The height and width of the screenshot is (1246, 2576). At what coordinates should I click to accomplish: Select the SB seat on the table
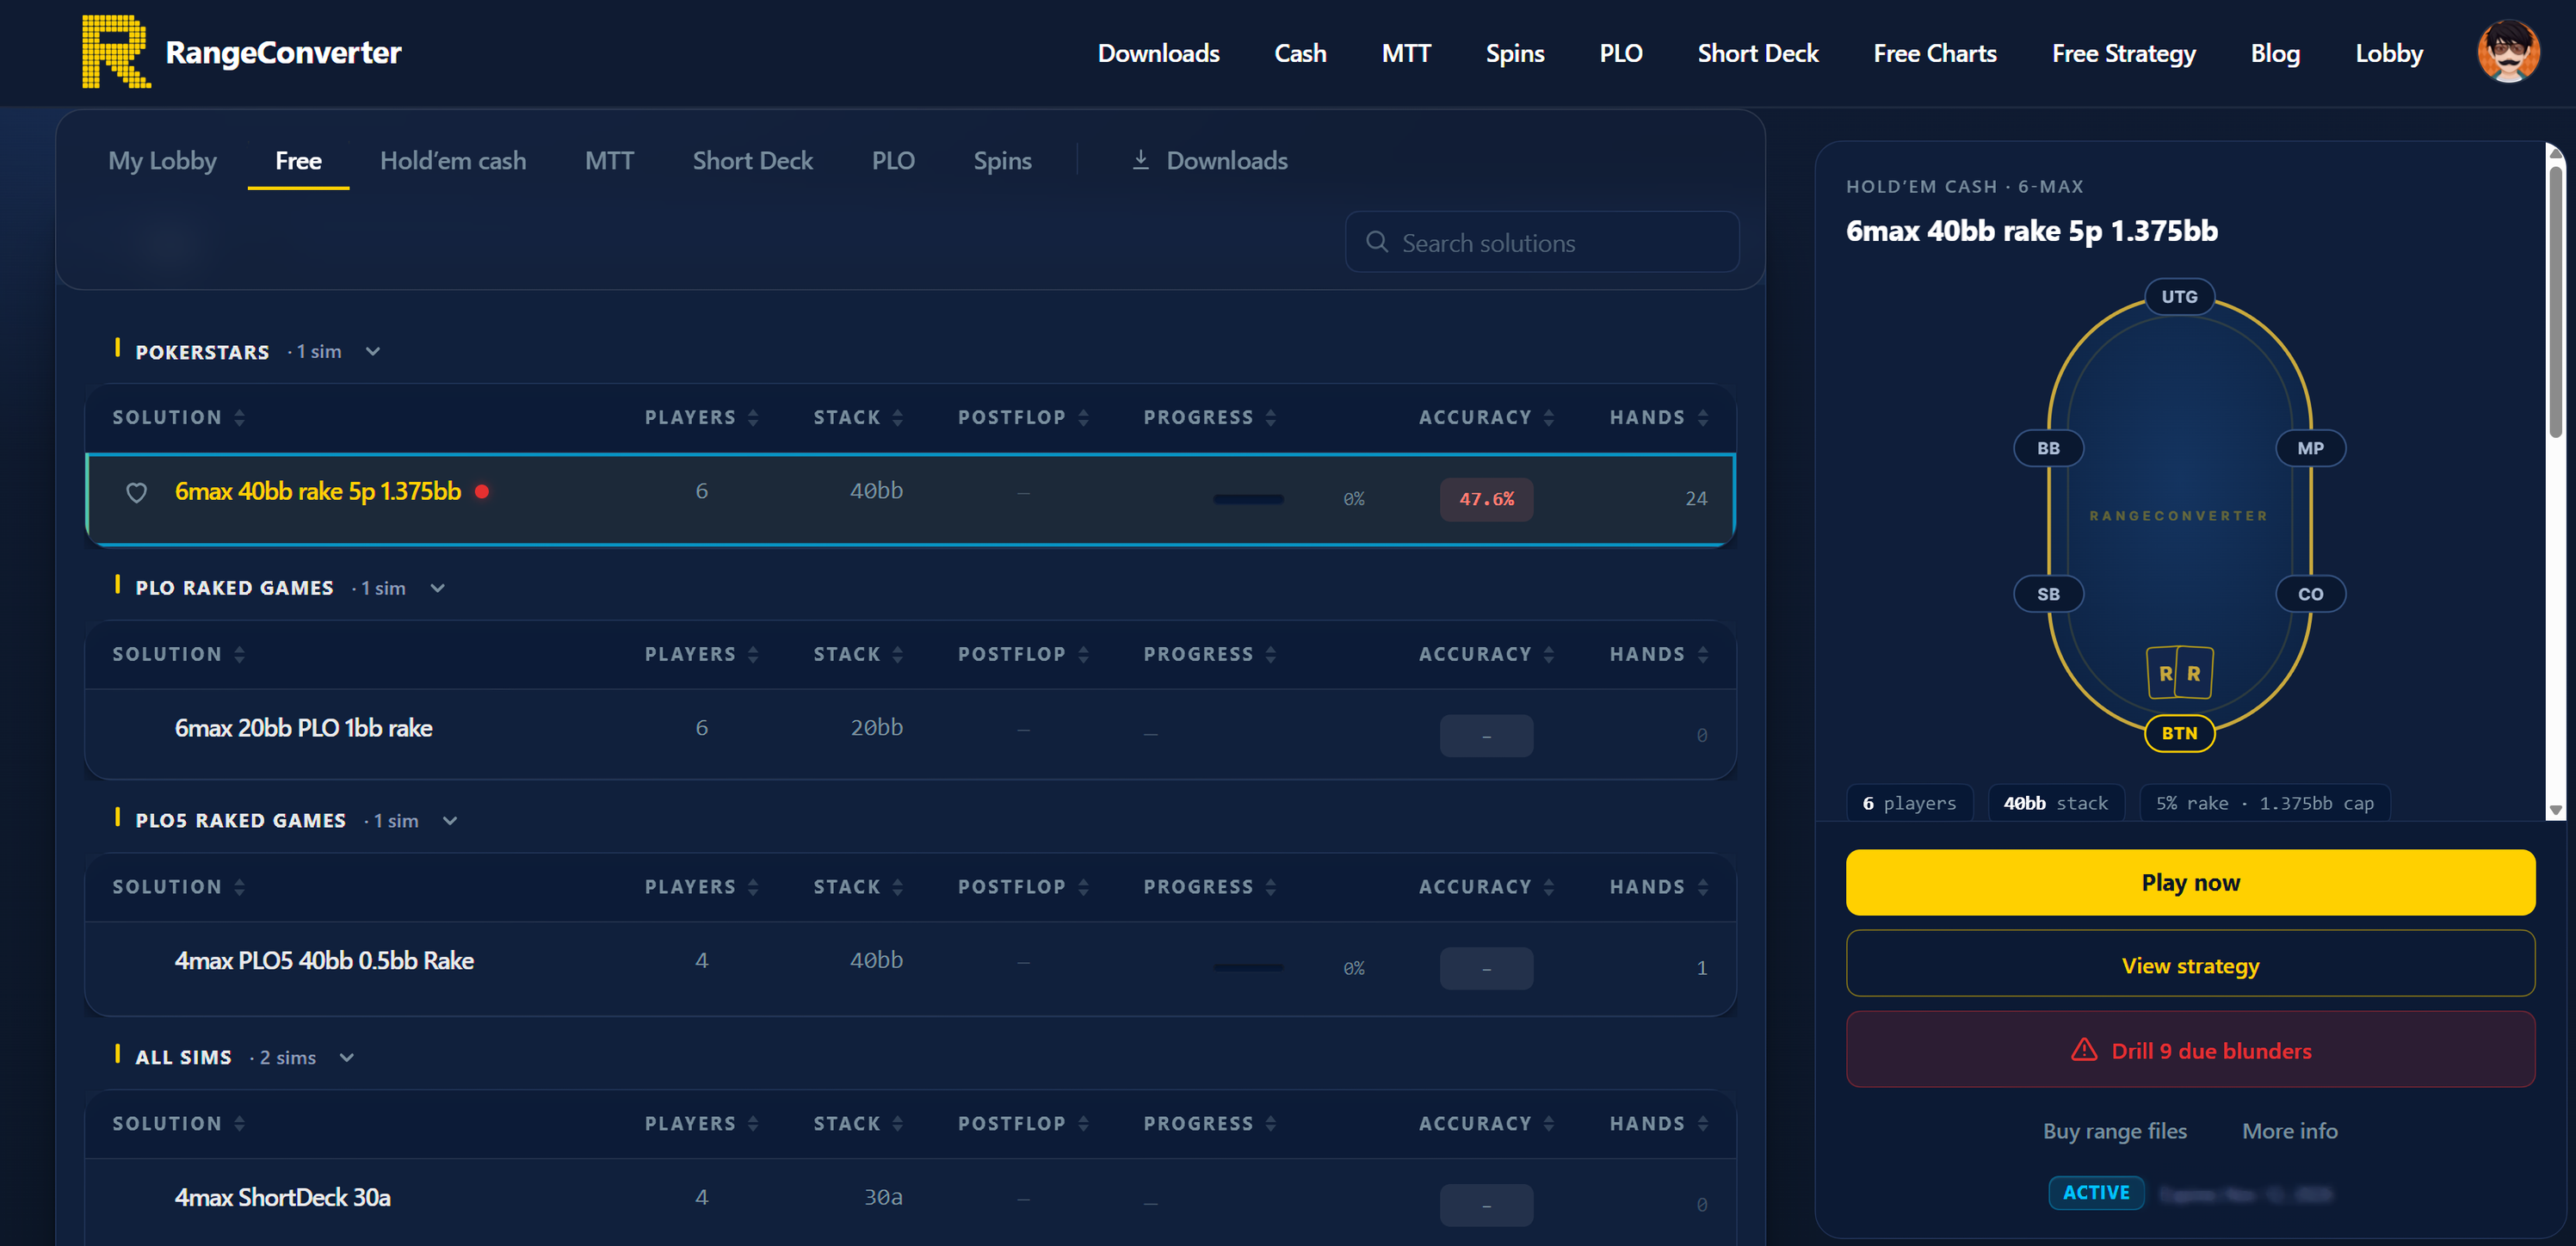coord(2048,594)
